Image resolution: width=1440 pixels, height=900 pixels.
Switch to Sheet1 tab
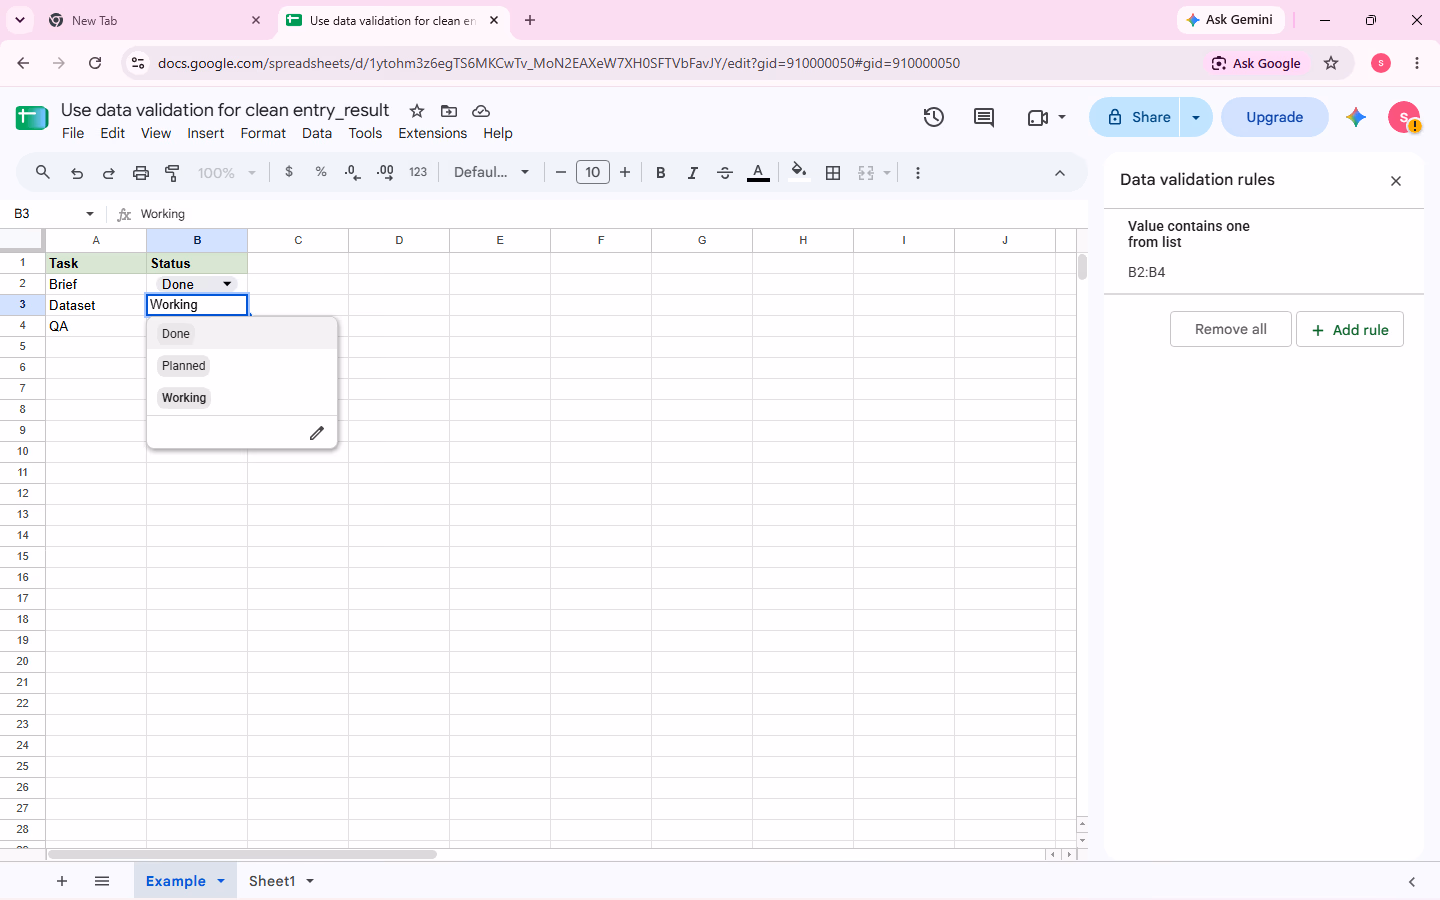pyautogui.click(x=272, y=881)
